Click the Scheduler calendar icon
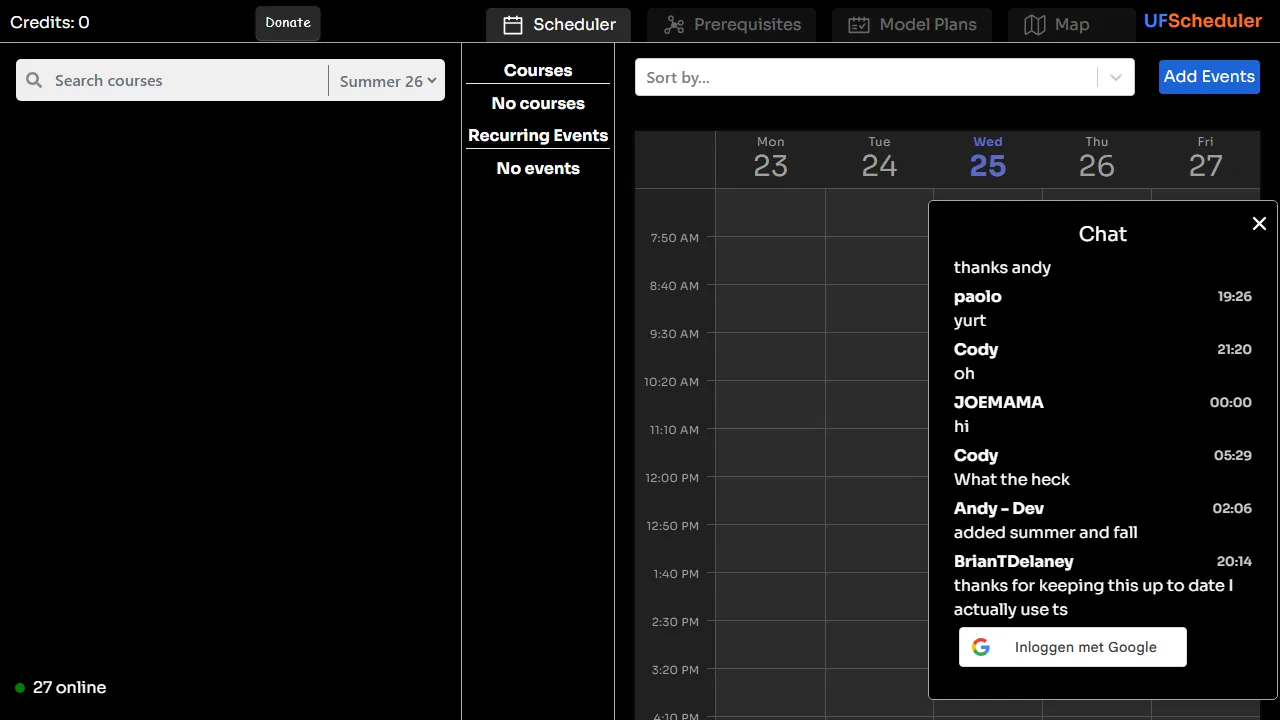Viewport: 1280px width, 720px height. click(513, 24)
